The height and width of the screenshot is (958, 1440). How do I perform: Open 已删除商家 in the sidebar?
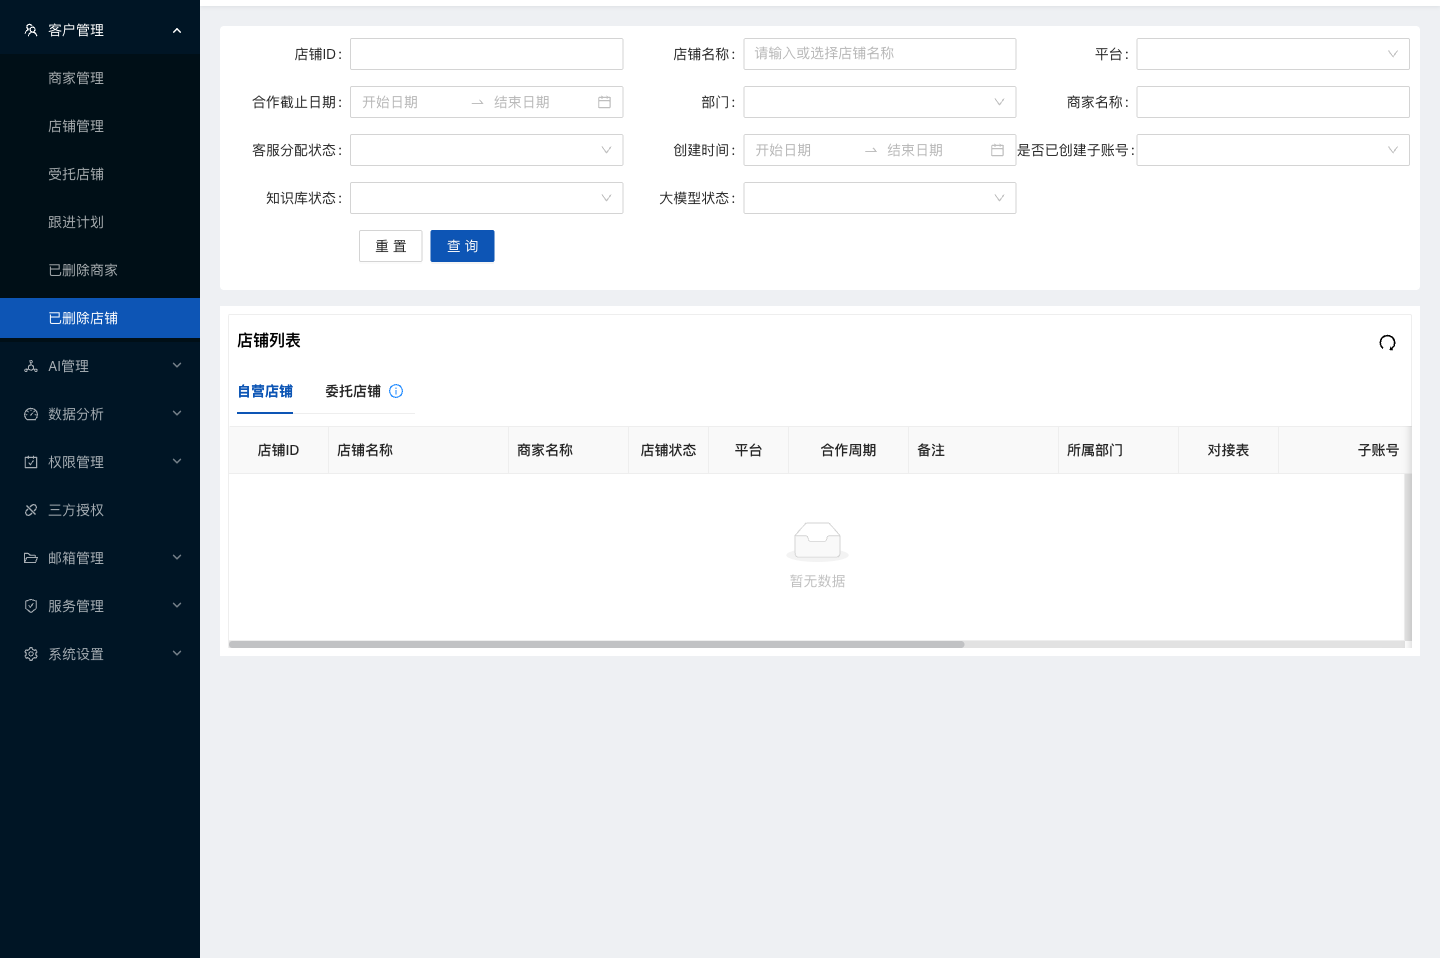100,270
